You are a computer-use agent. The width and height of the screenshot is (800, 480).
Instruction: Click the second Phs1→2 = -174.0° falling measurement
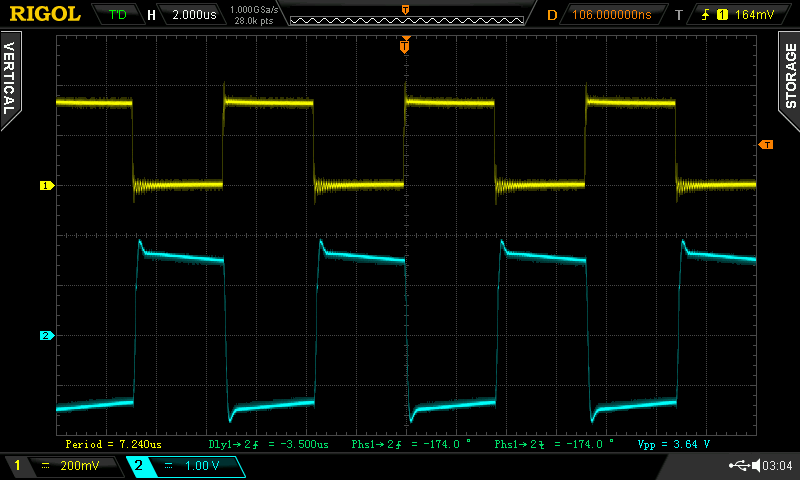tap(554, 444)
